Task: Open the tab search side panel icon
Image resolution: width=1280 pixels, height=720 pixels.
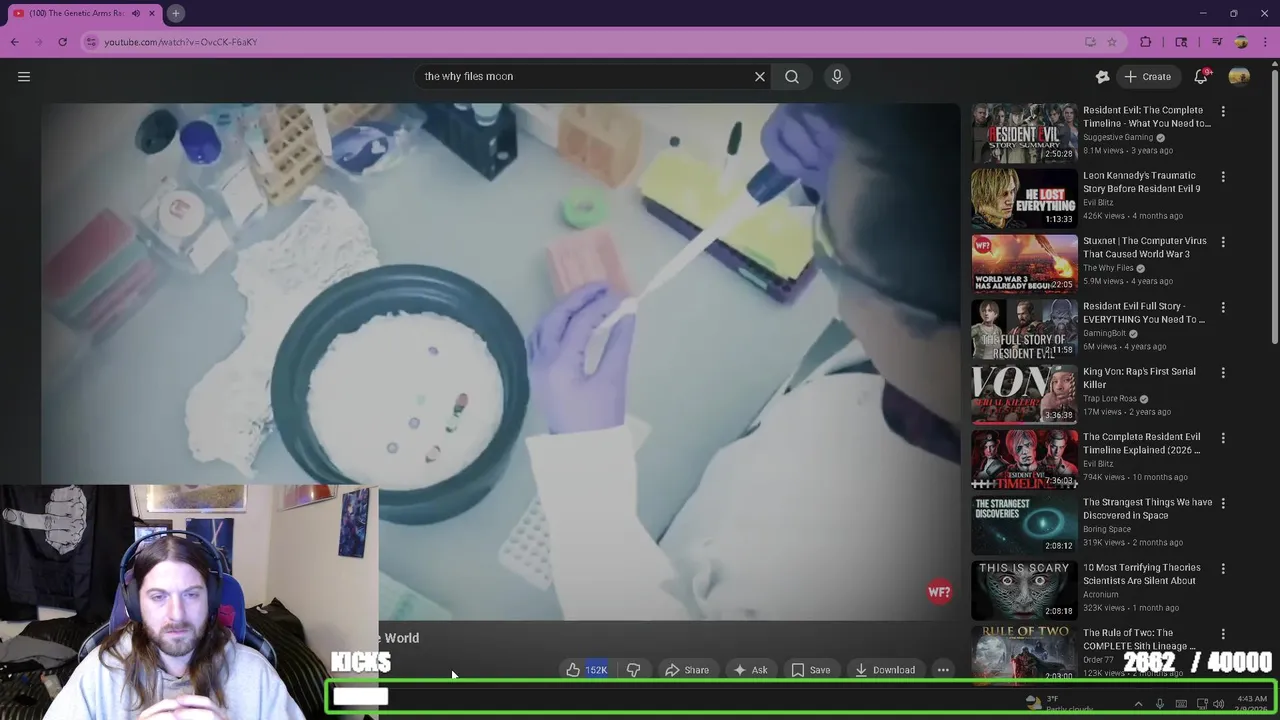Action: (x=1181, y=42)
